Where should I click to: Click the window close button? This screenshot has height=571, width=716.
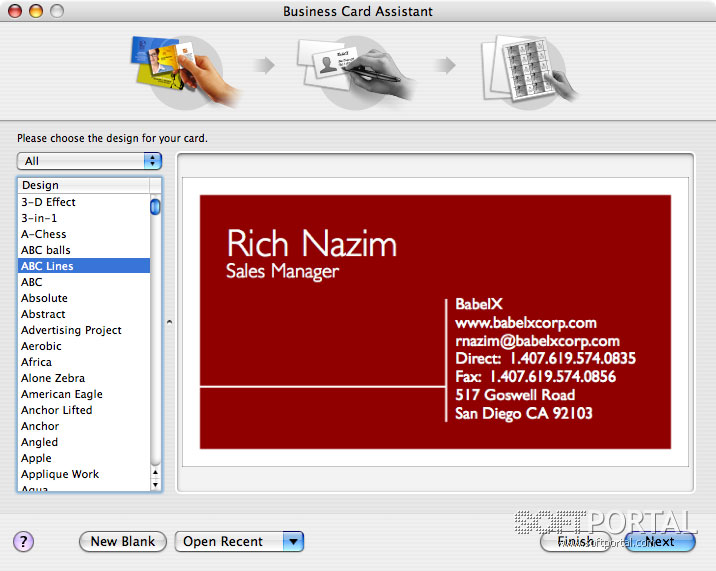click(x=15, y=11)
